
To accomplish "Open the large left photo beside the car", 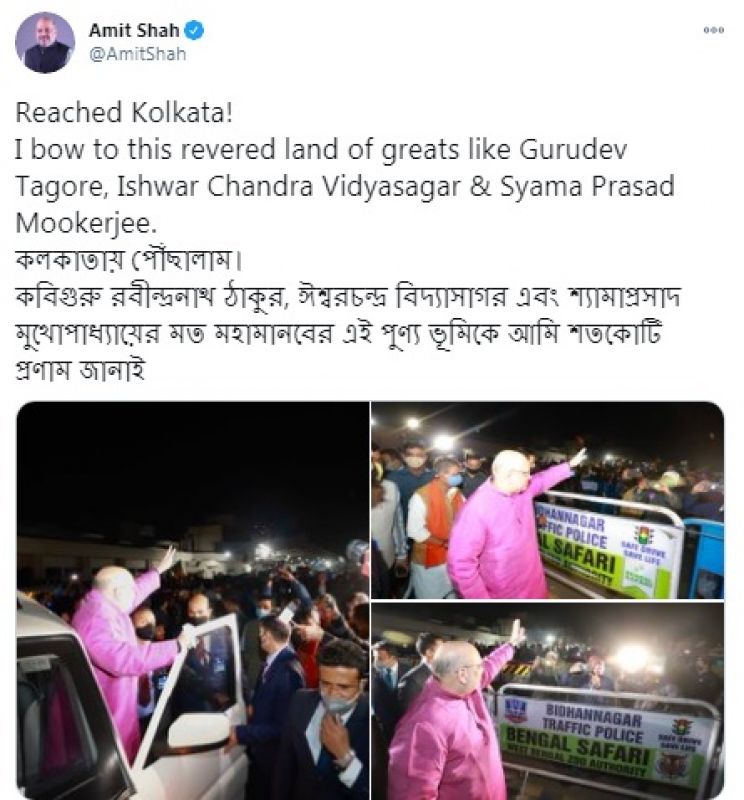I will click(193, 601).
